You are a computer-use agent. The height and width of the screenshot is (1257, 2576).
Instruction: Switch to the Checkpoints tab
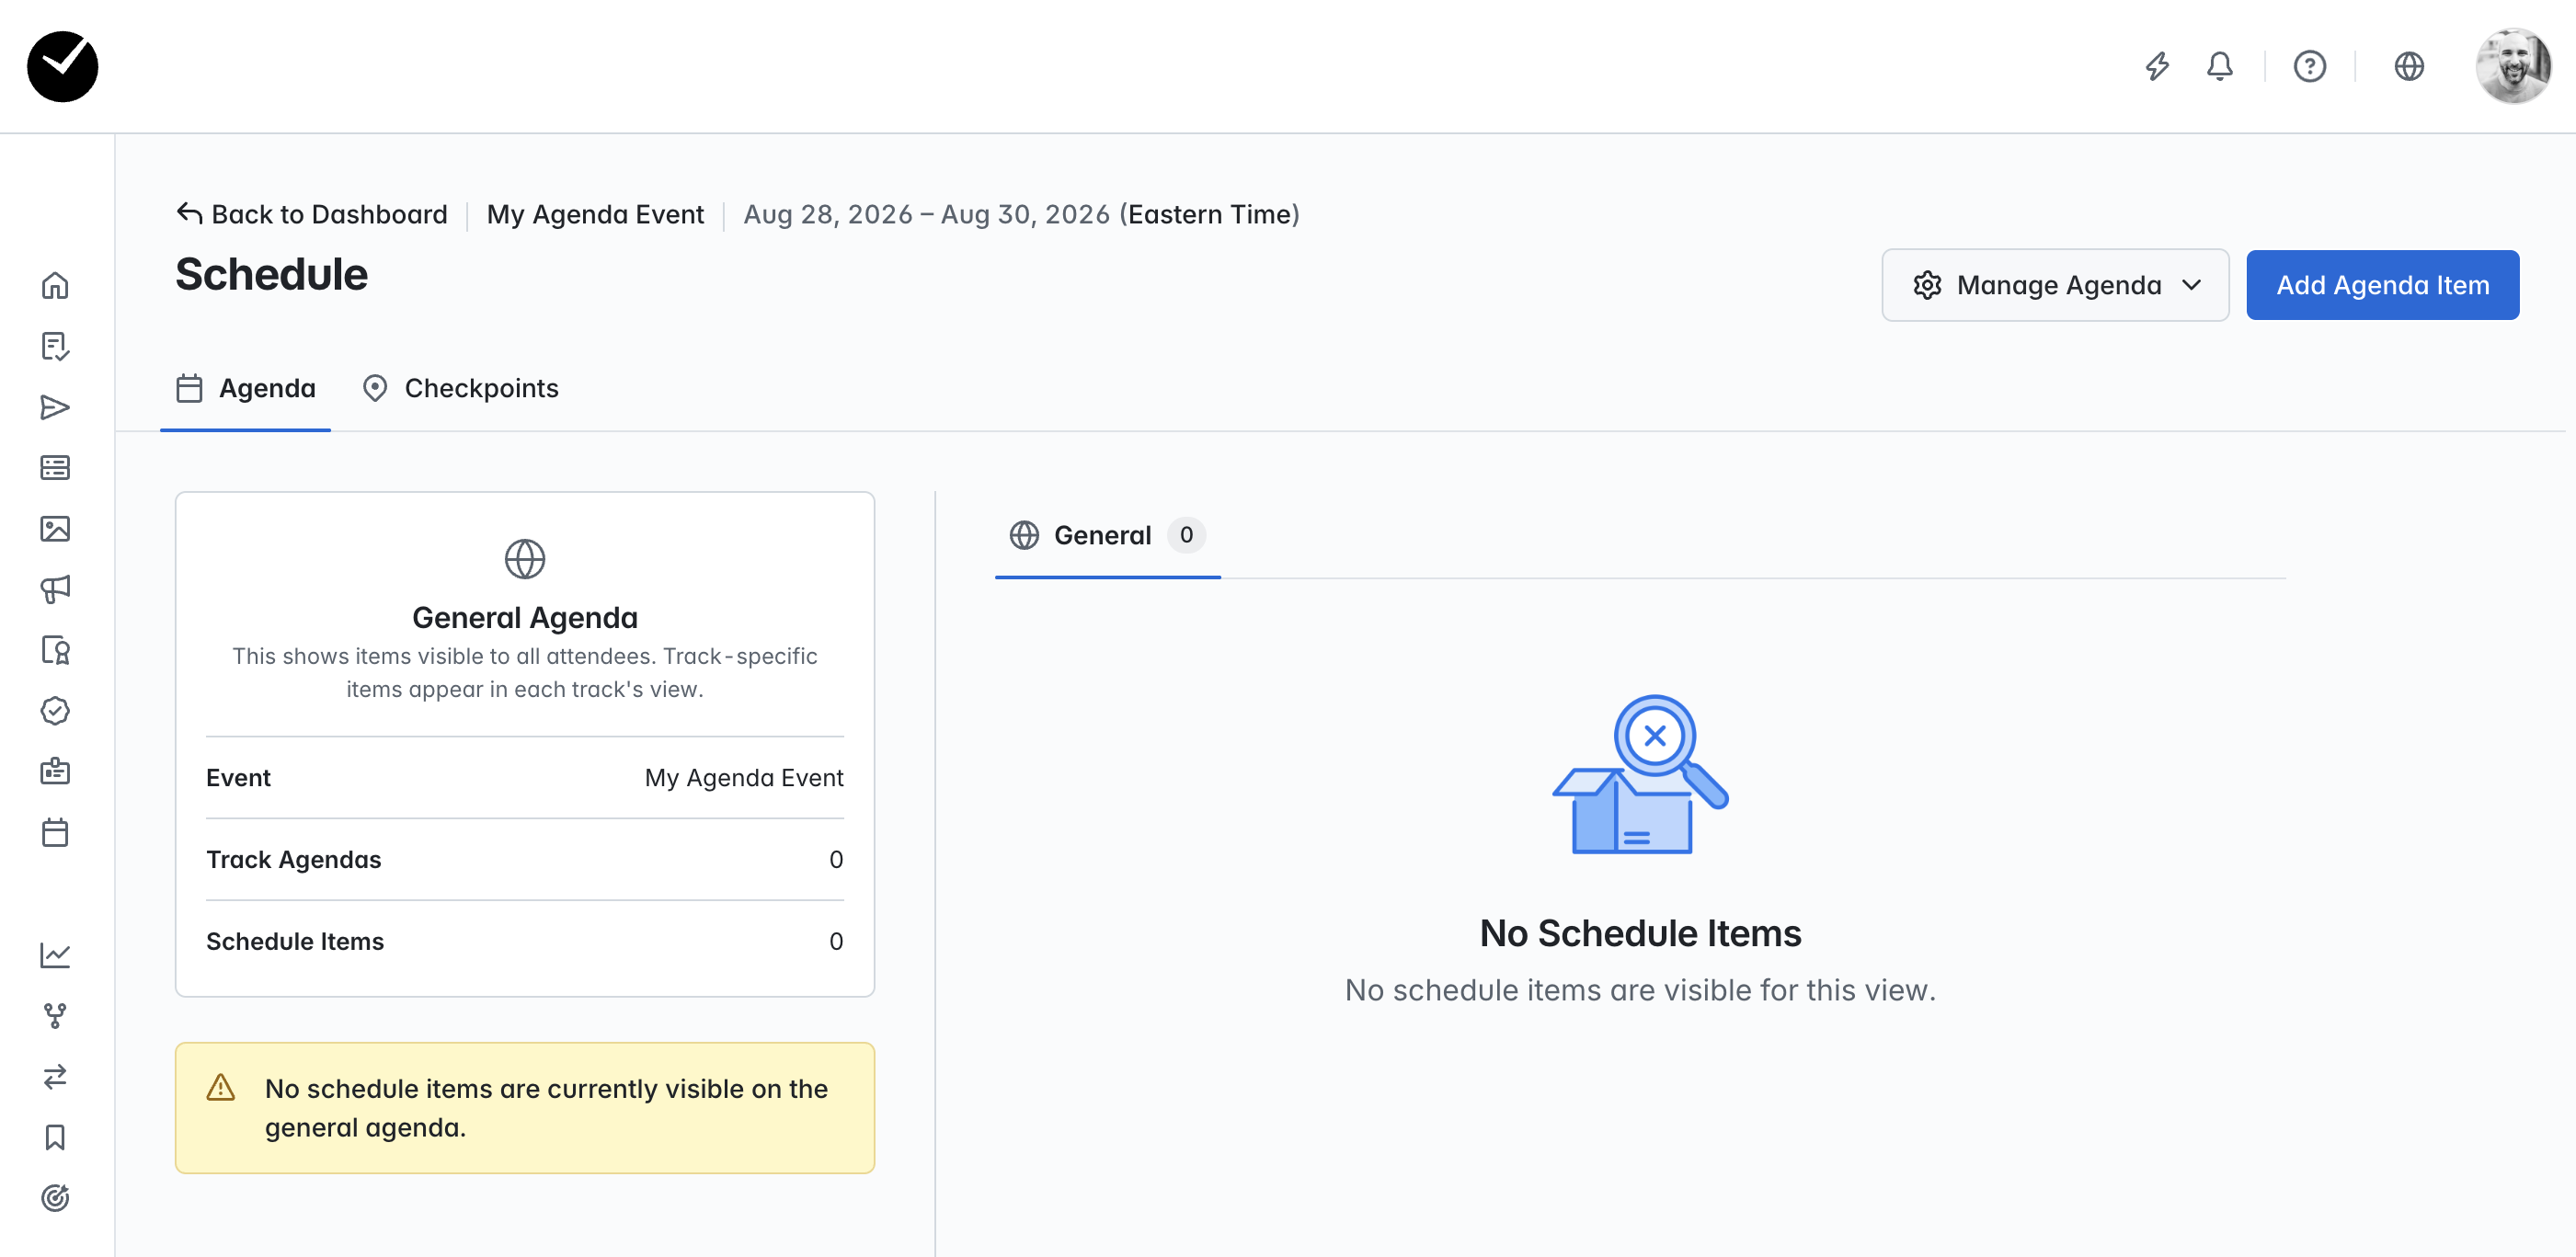click(461, 389)
